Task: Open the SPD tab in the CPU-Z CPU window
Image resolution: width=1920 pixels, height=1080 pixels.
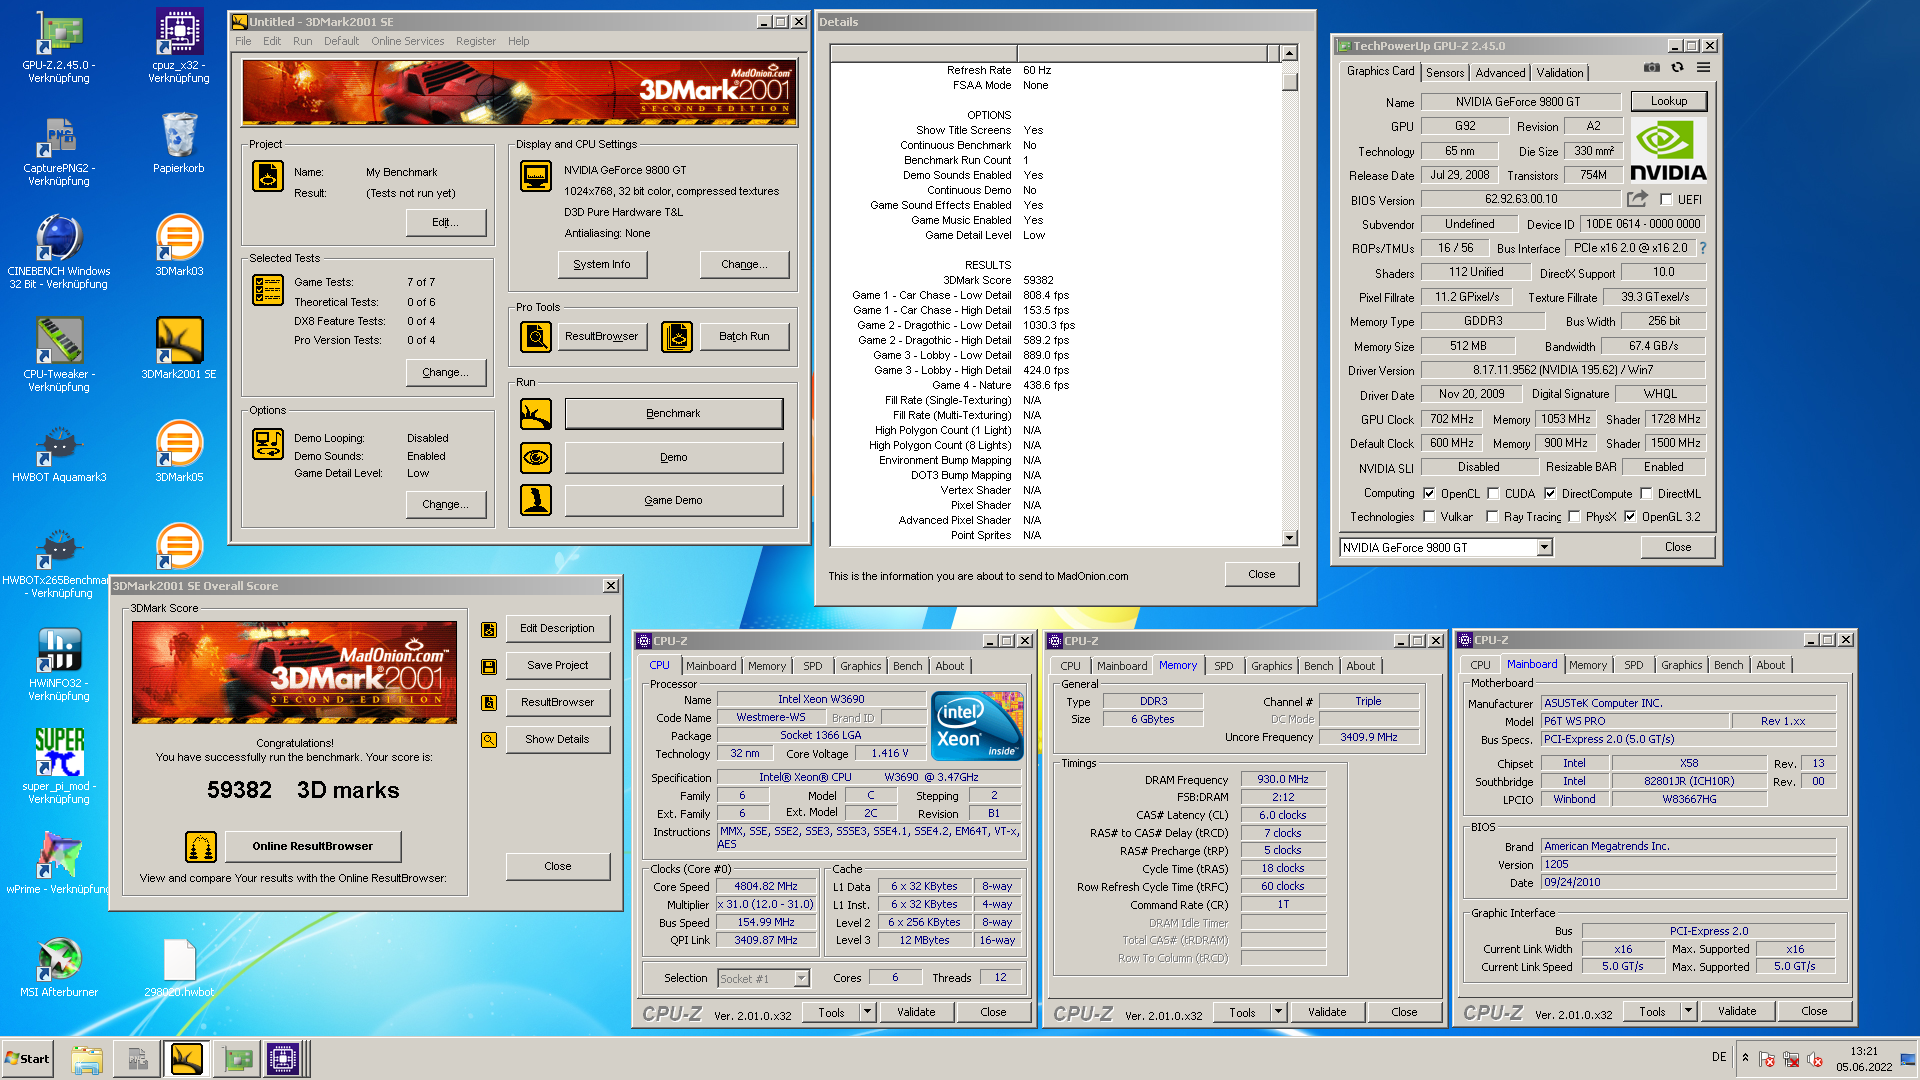Action: point(813,666)
